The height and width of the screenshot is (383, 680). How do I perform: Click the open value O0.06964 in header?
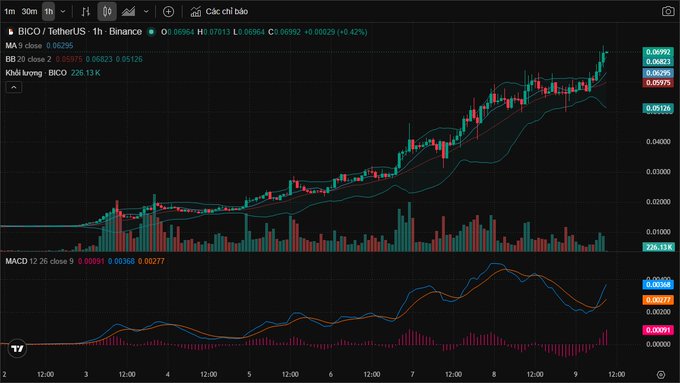coord(177,32)
